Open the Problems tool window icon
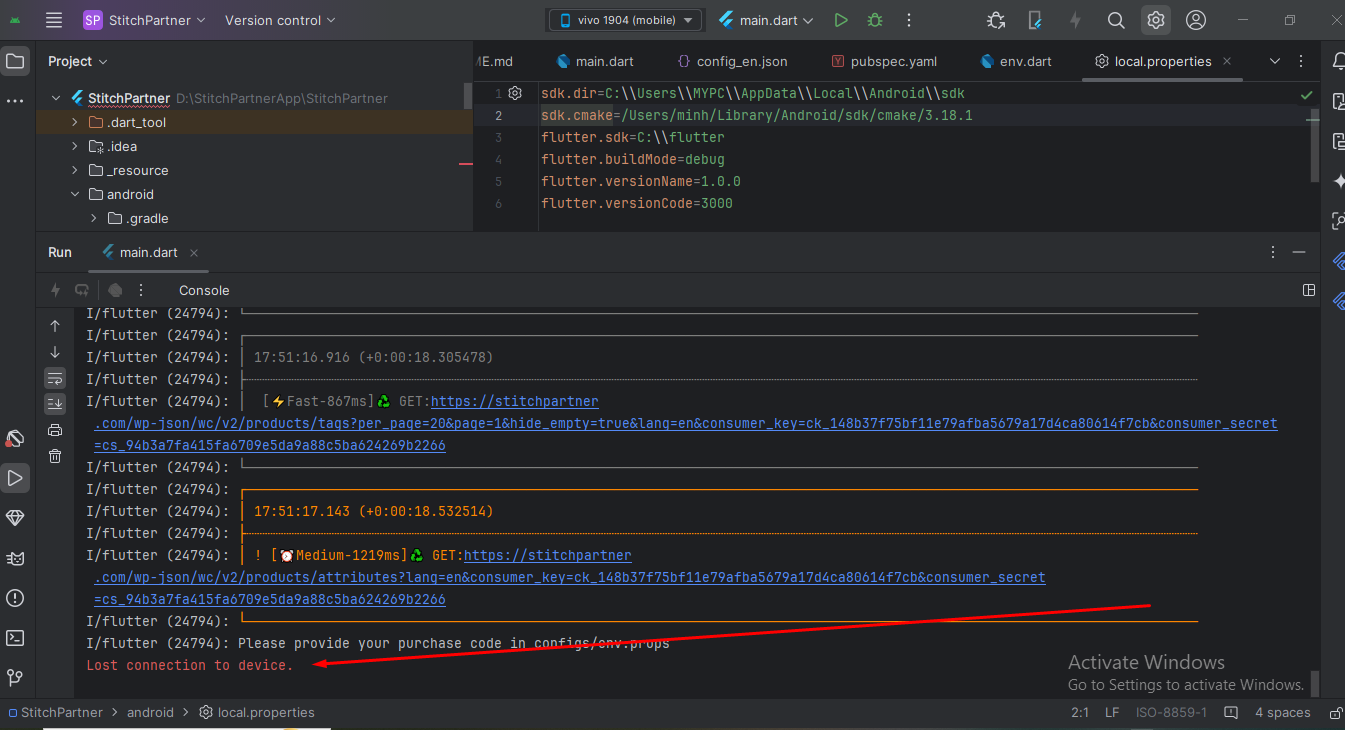 (x=15, y=598)
